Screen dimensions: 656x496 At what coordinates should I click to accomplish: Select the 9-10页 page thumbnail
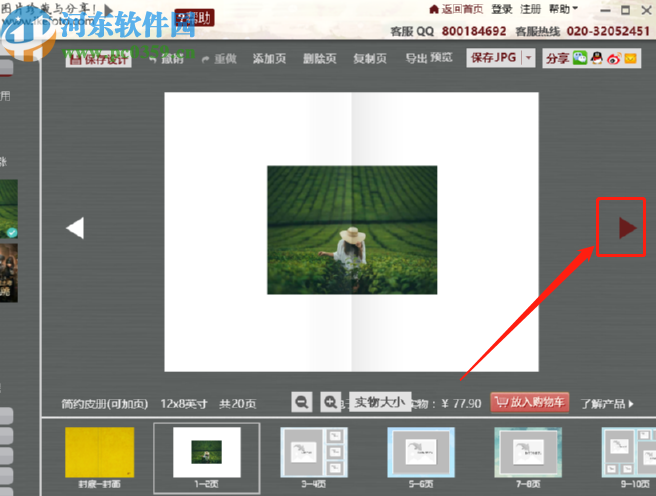[x=629, y=452]
